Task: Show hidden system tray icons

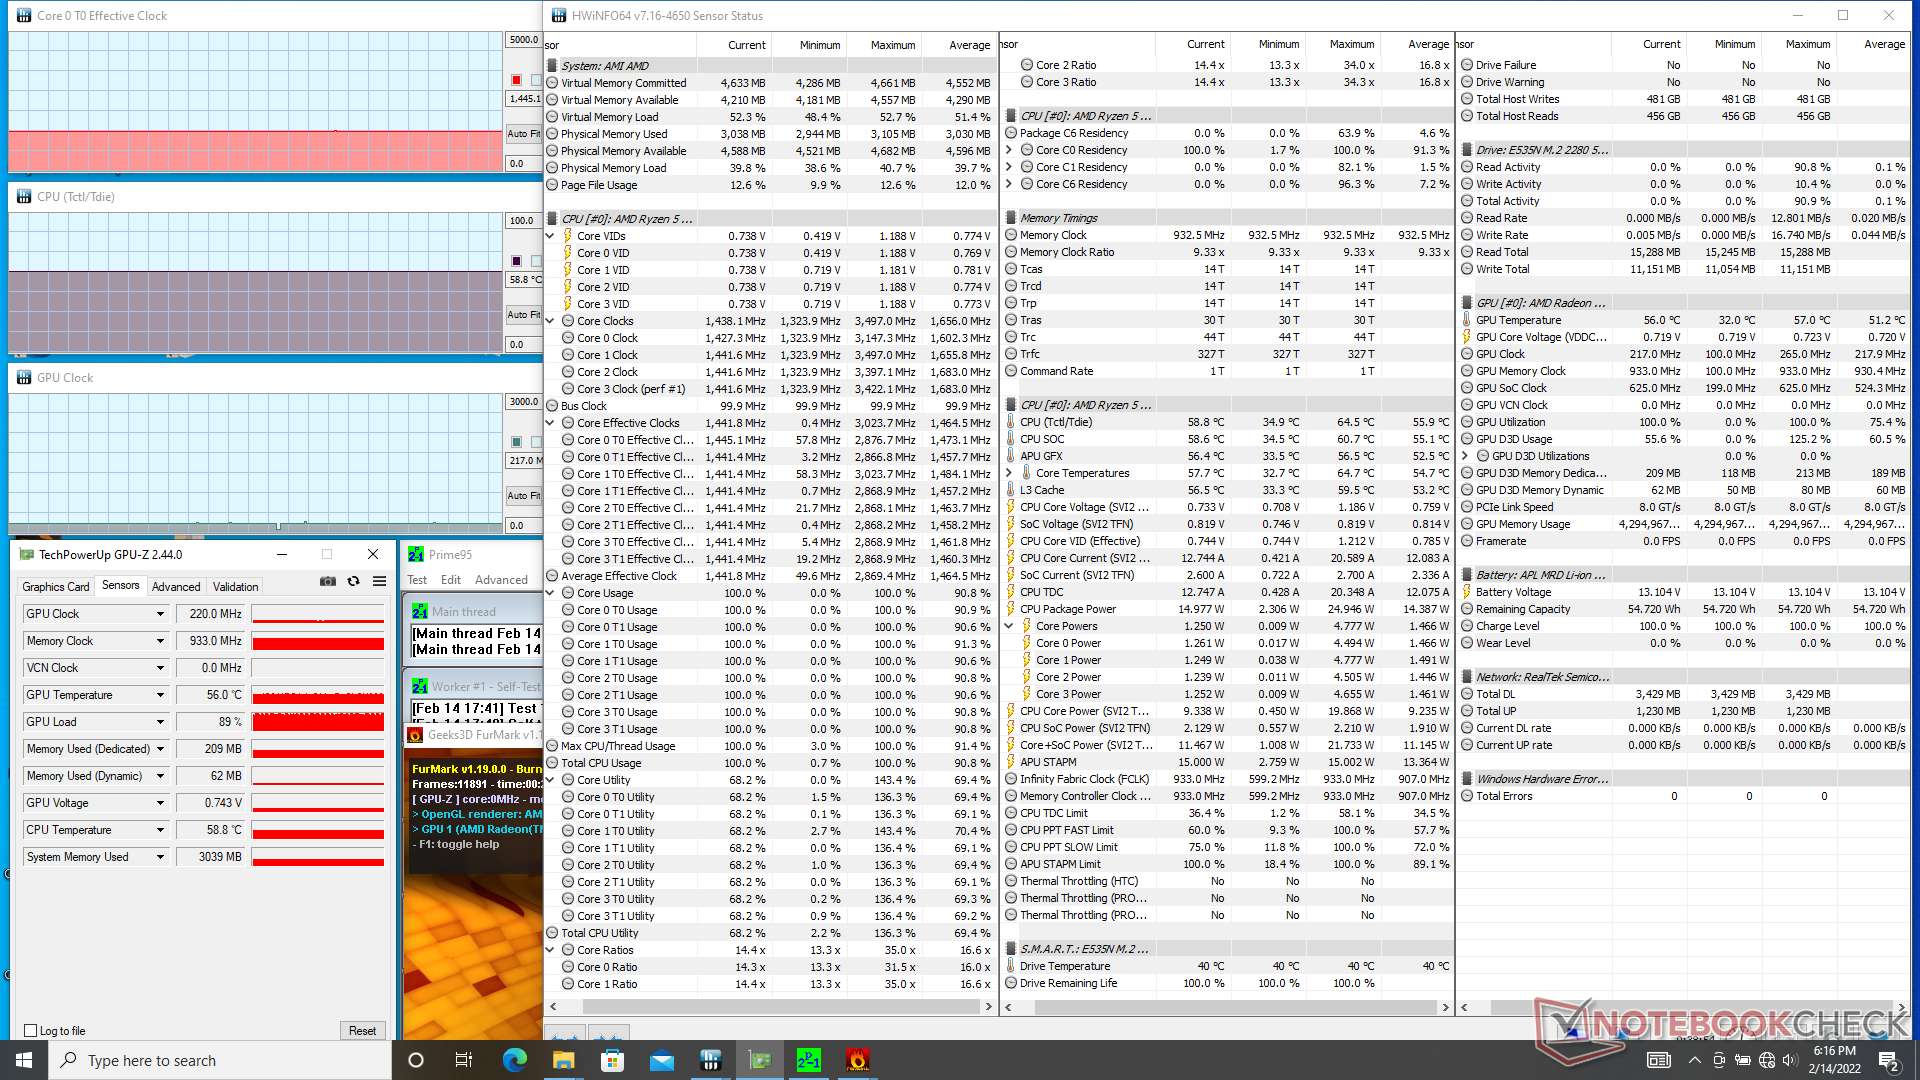Action: pyautogui.click(x=1694, y=1060)
